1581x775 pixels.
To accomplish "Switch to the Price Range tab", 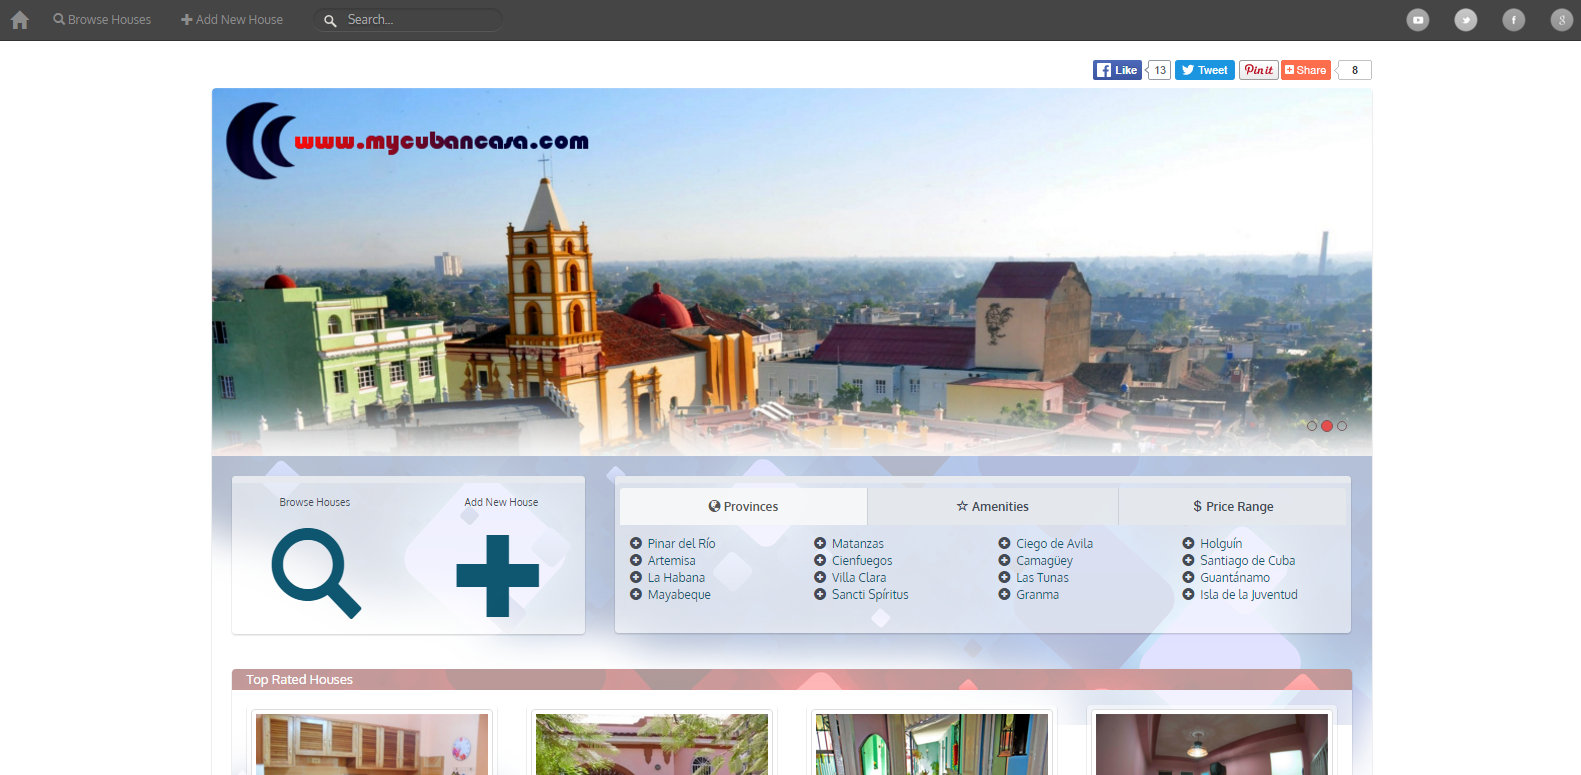I will pos(1233,507).
